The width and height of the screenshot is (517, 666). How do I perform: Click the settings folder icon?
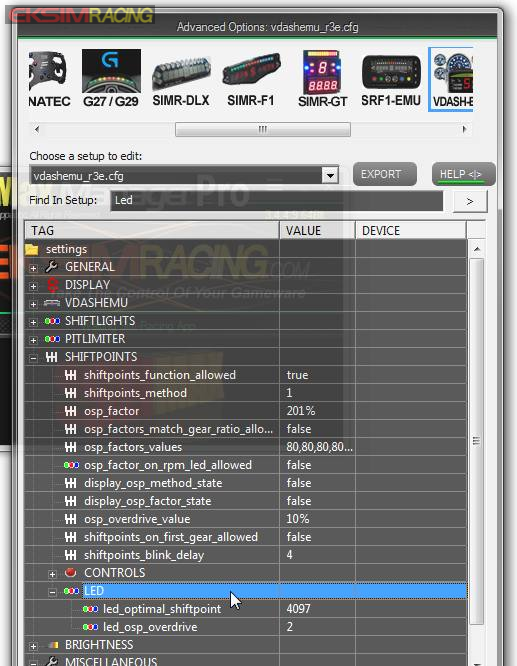(x=32, y=249)
